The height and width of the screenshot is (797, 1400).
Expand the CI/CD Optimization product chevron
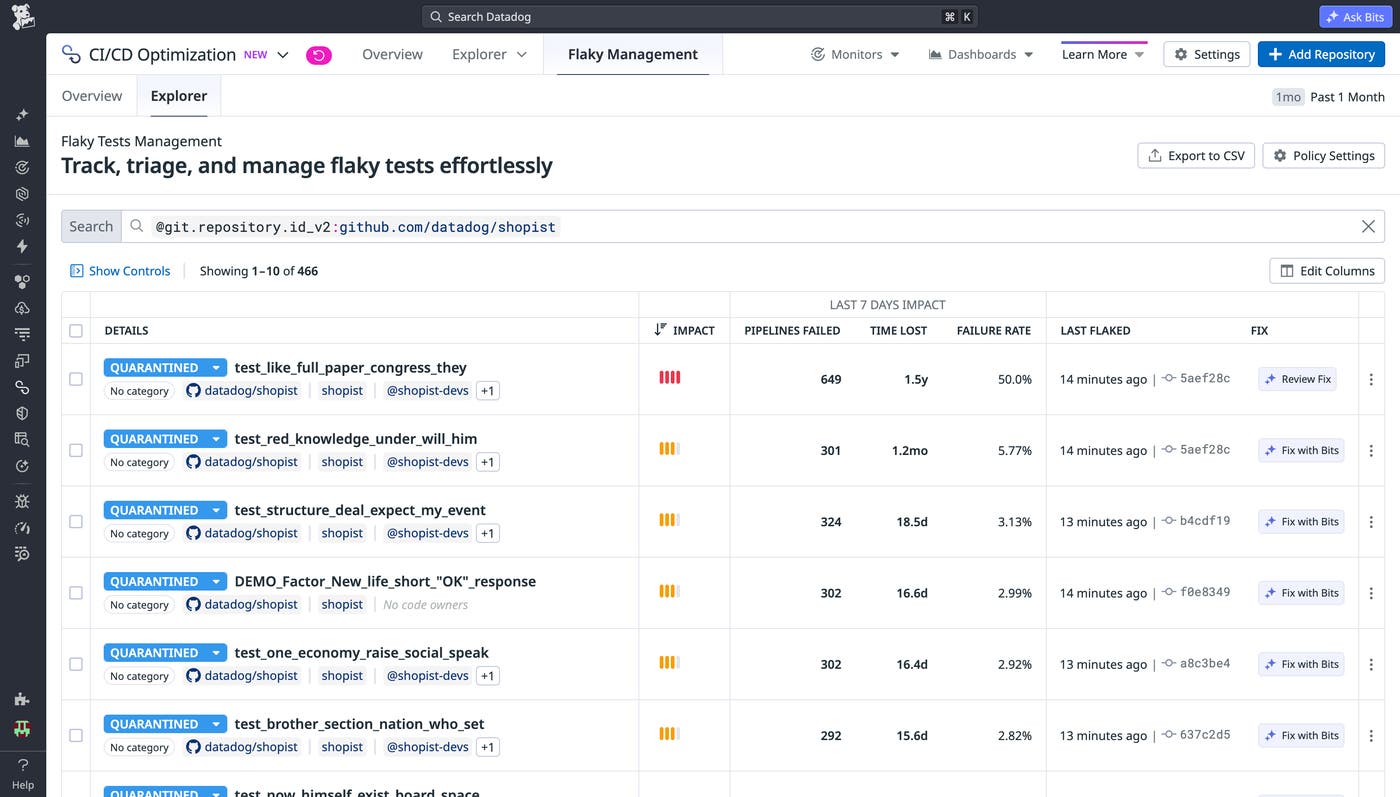pos(283,55)
